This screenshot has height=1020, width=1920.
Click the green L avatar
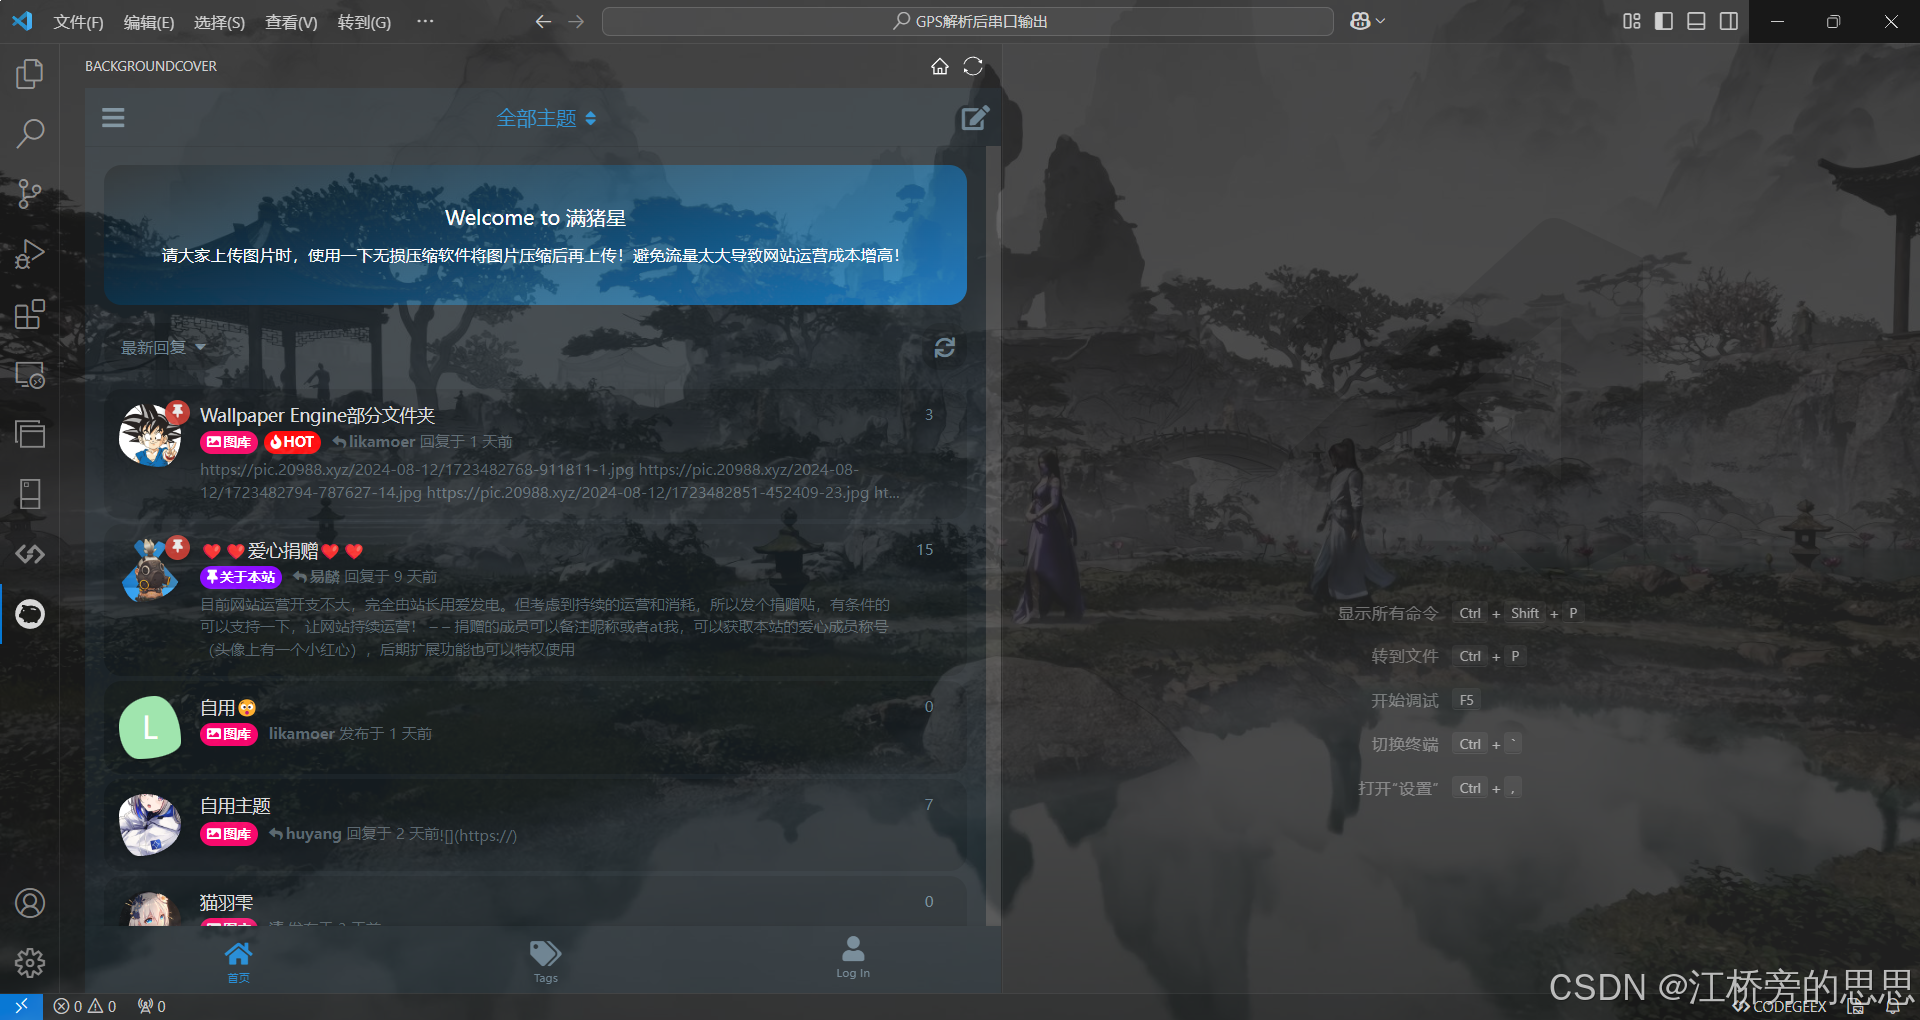pos(150,727)
